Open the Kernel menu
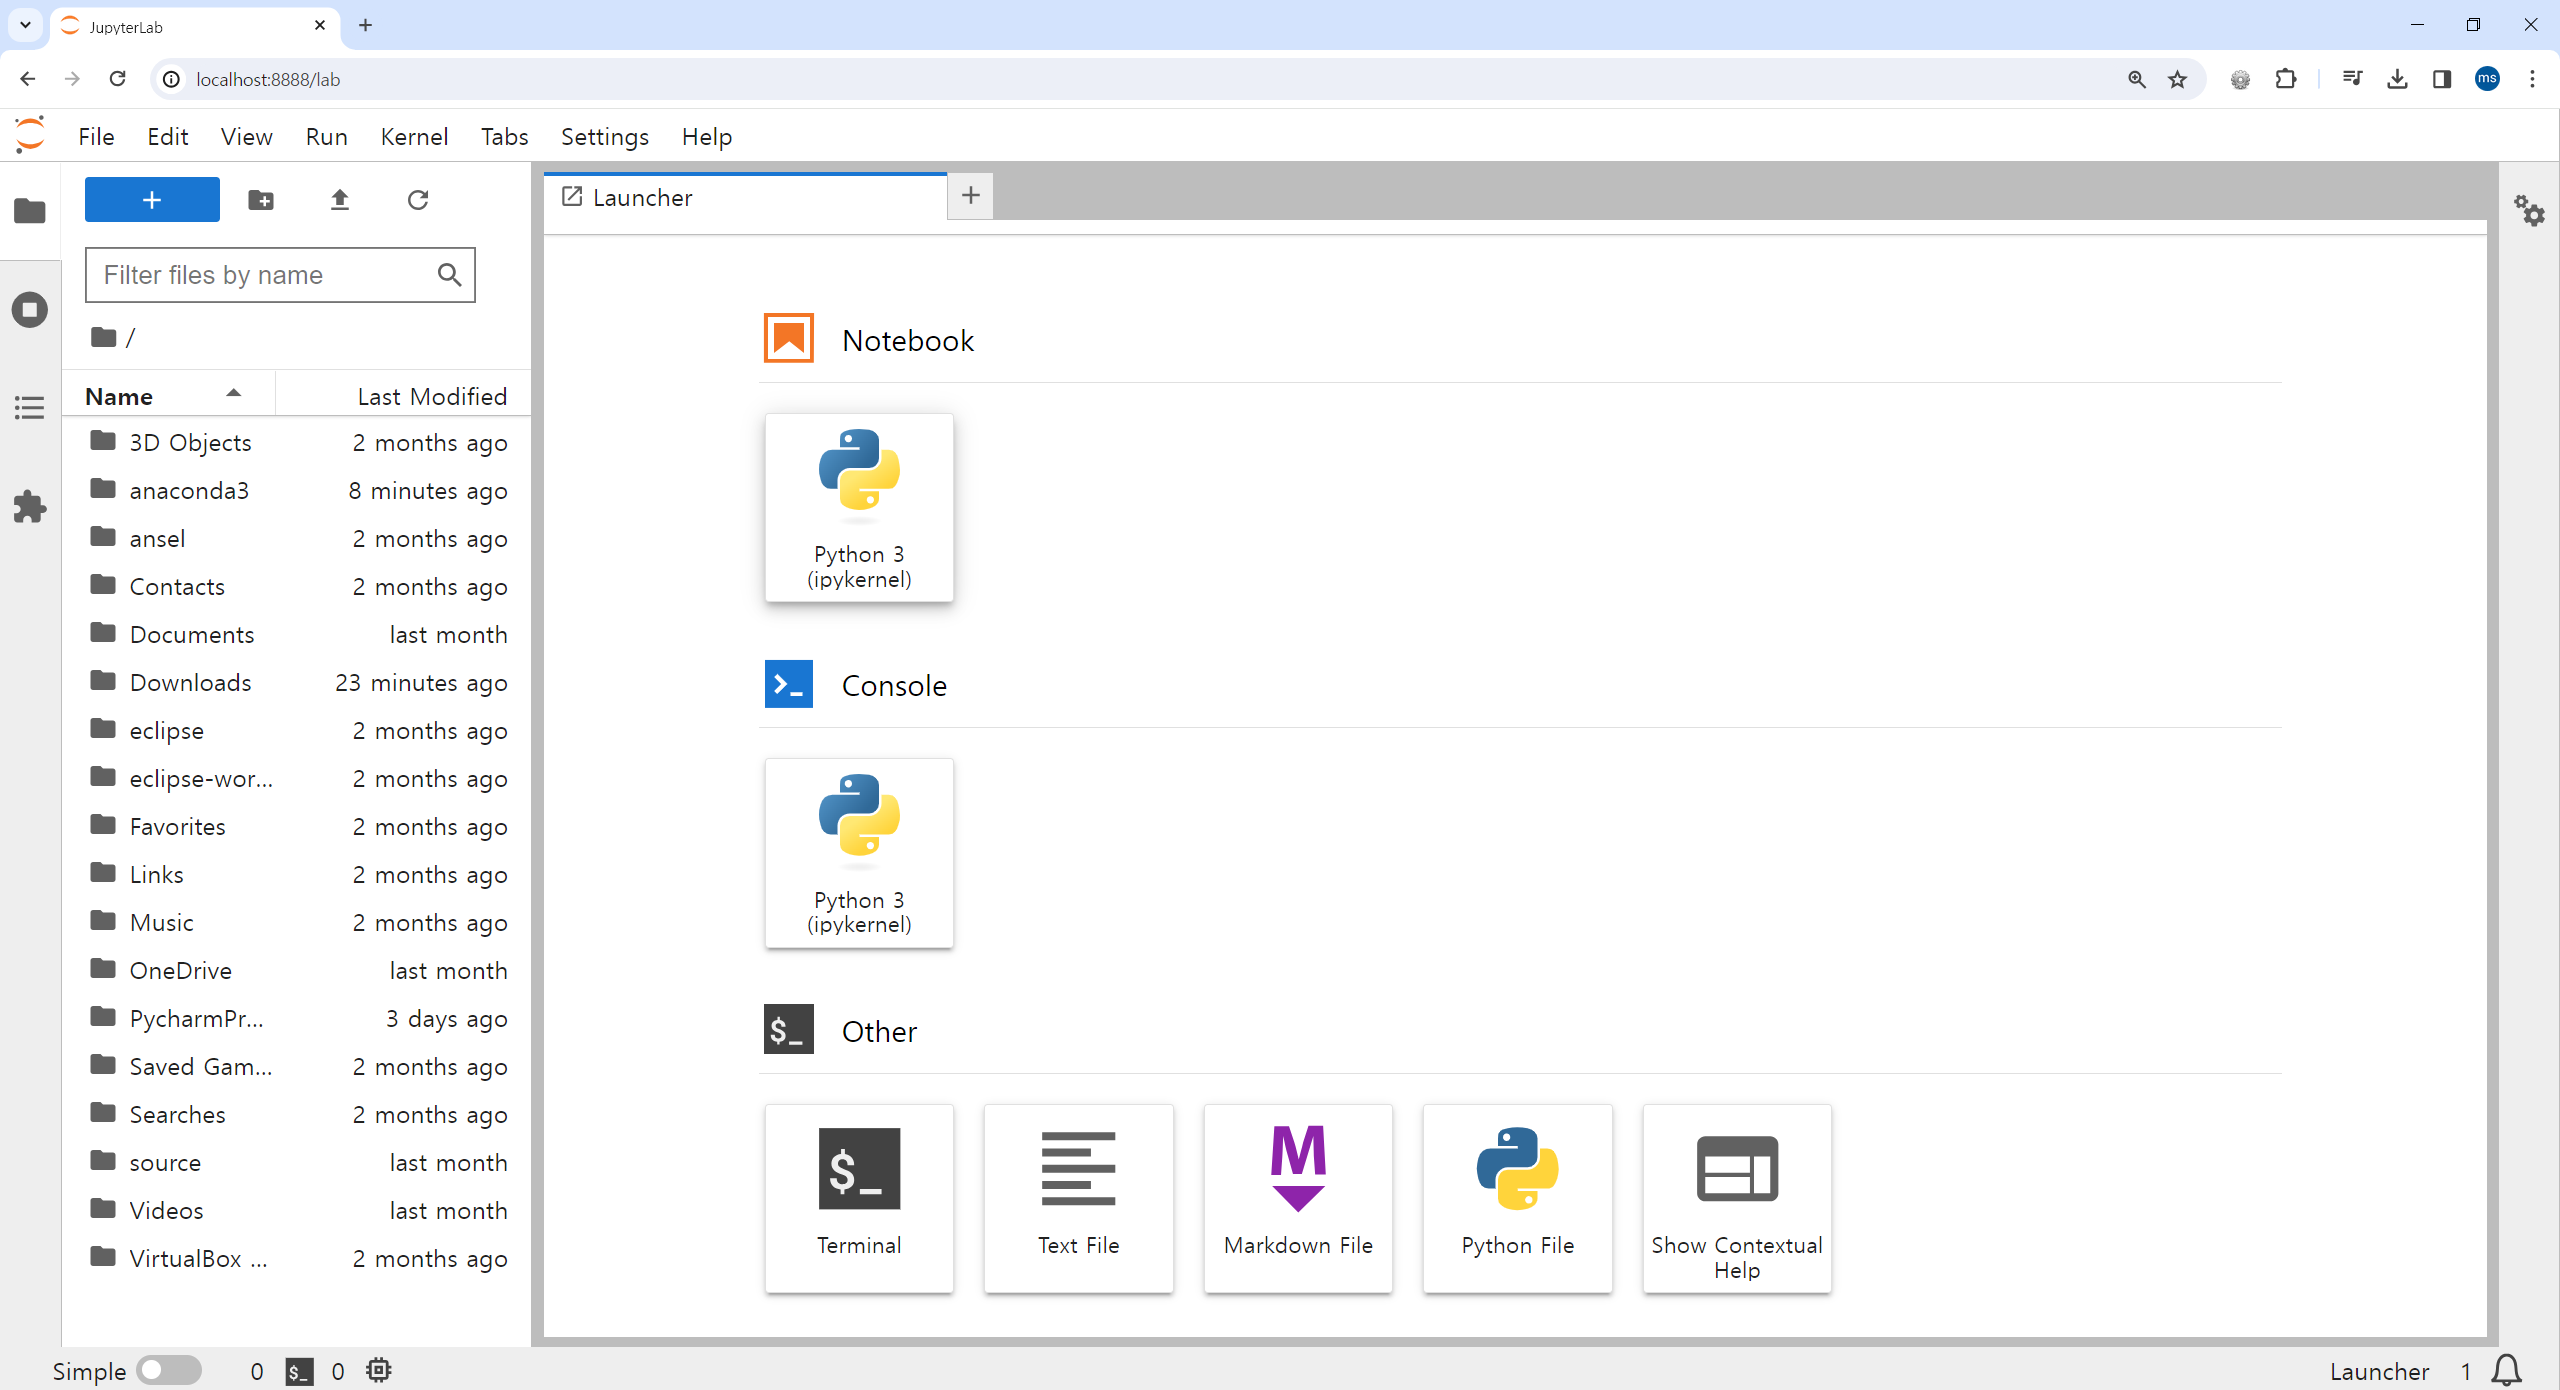 pyautogui.click(x=414, y=136)
